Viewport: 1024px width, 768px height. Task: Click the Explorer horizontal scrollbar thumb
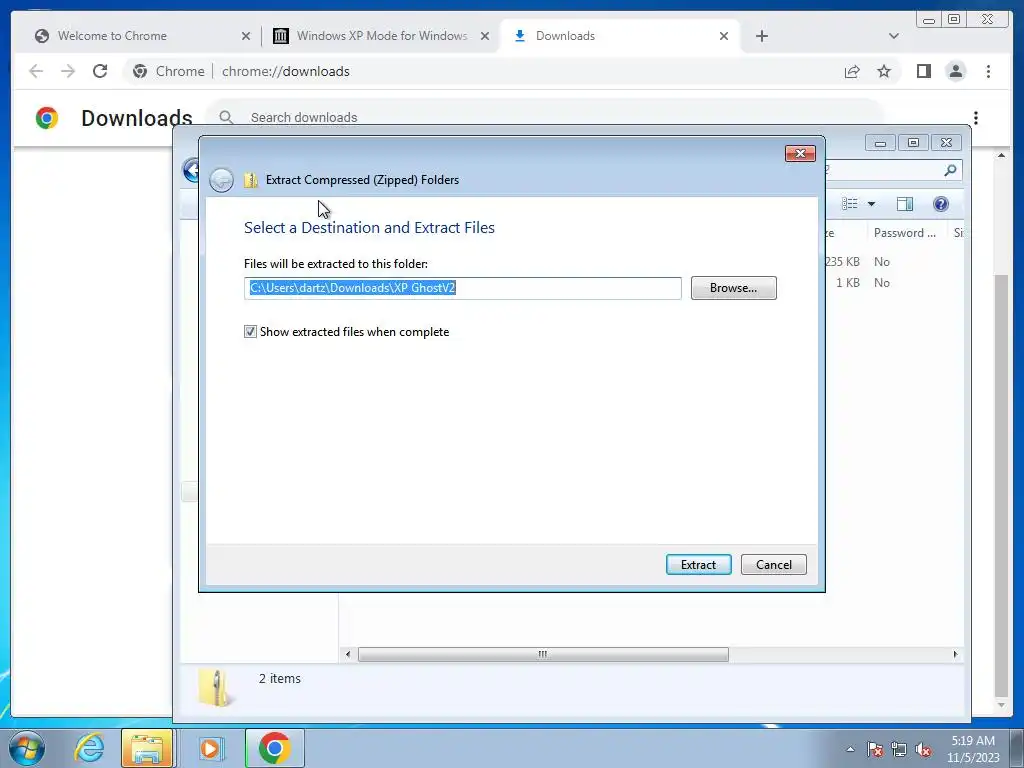[x=543, y=654]
